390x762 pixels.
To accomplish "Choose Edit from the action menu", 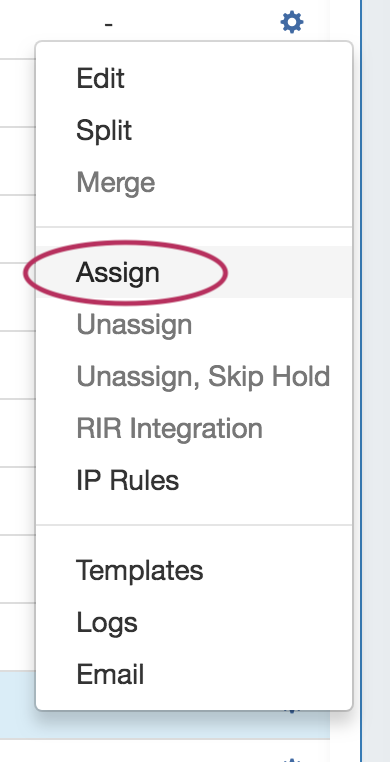I will (100, 78).
